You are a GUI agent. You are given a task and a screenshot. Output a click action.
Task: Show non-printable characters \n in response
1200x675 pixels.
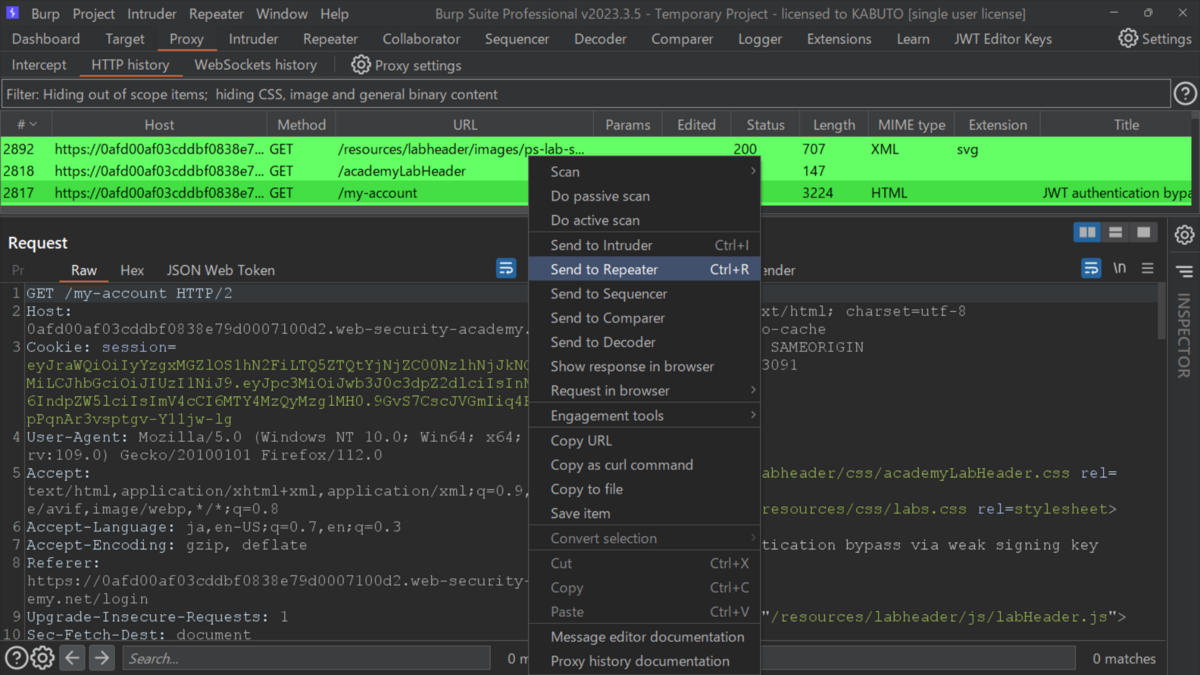[x=1120, y=268]
